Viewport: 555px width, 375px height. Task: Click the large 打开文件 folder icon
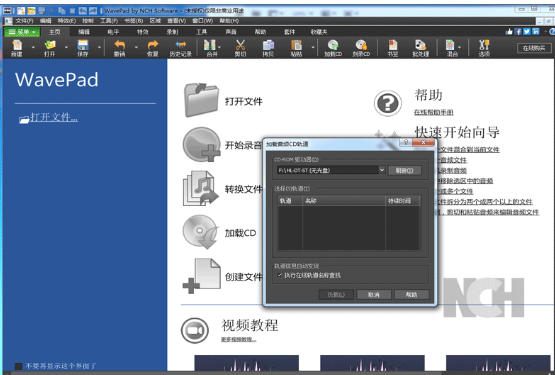[x=201, y=100]
